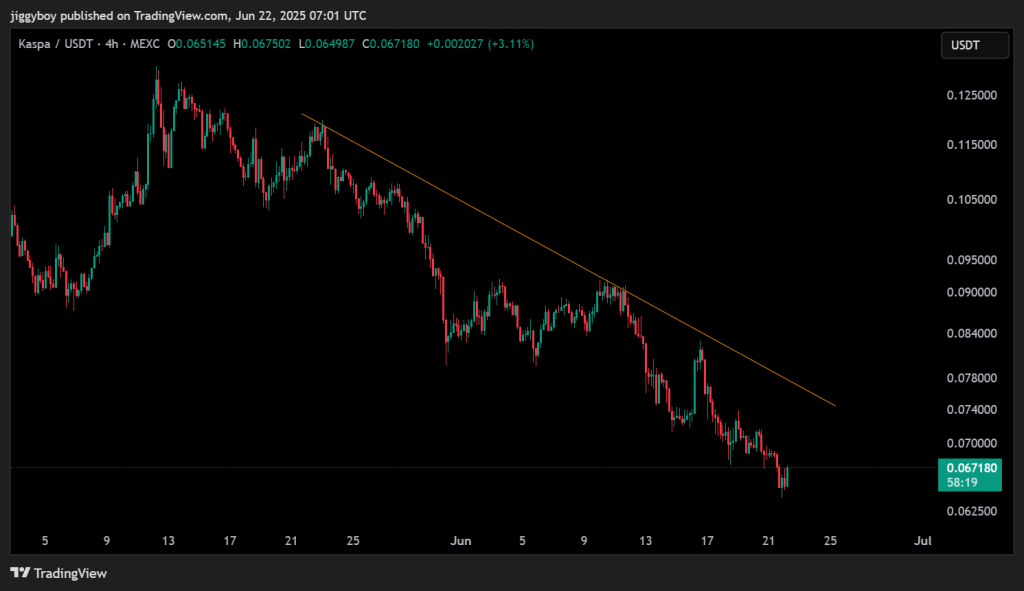Click the percentage change +3.11% label
1024x591 pixels.
(x=511, y=44)
